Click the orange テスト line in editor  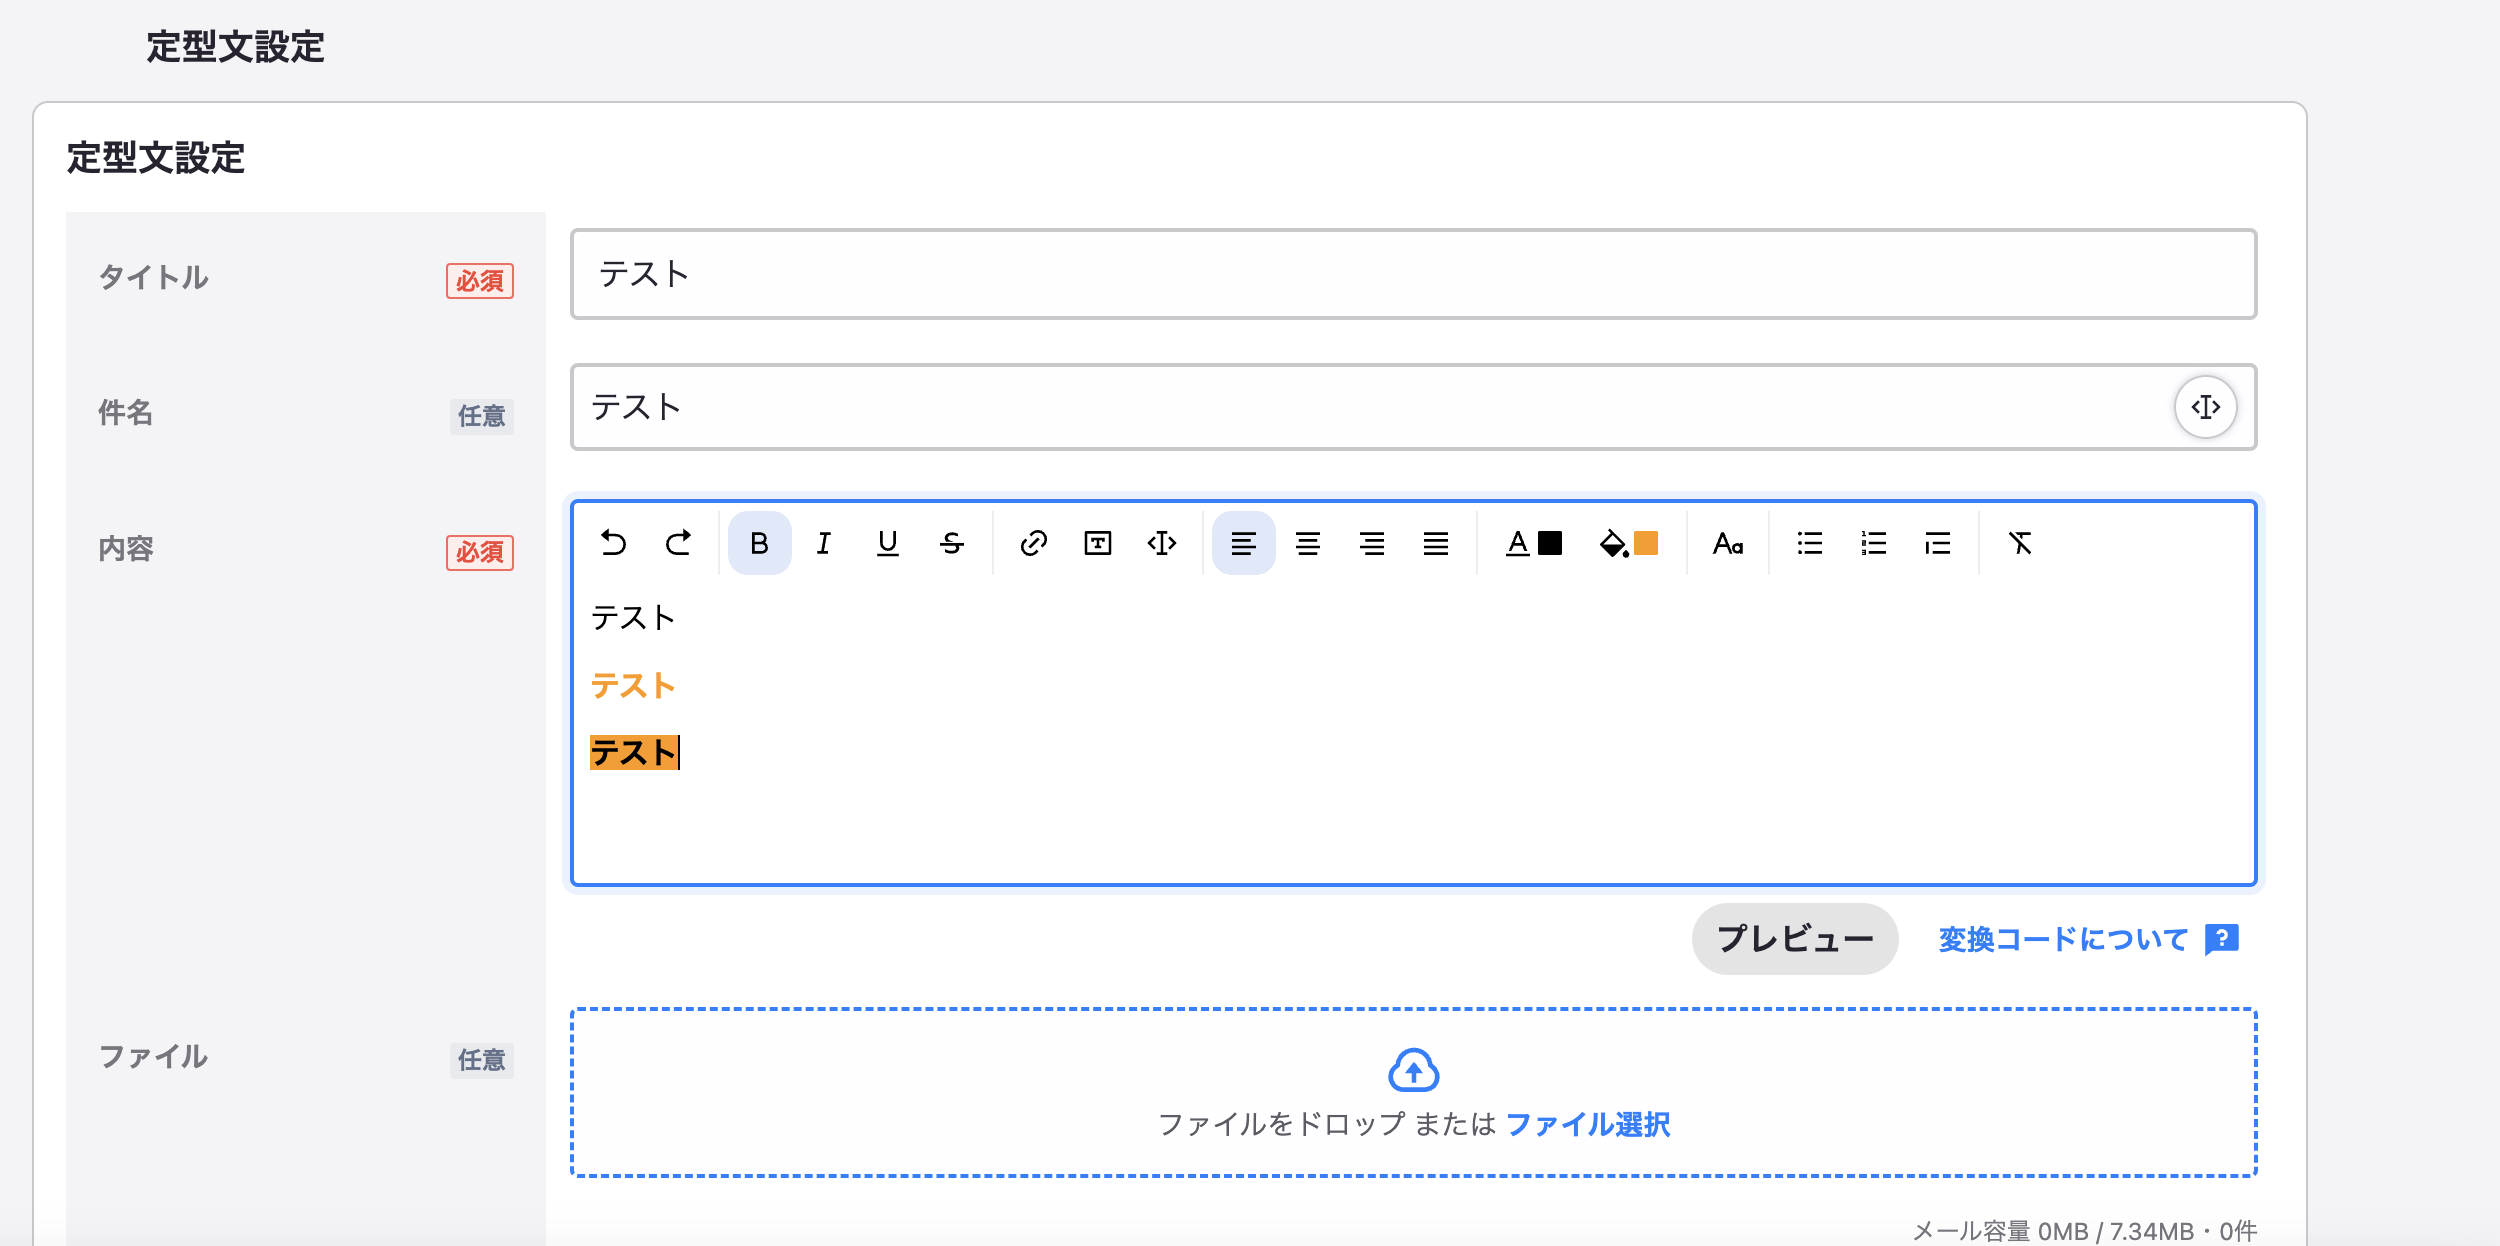tap(633, 685)
